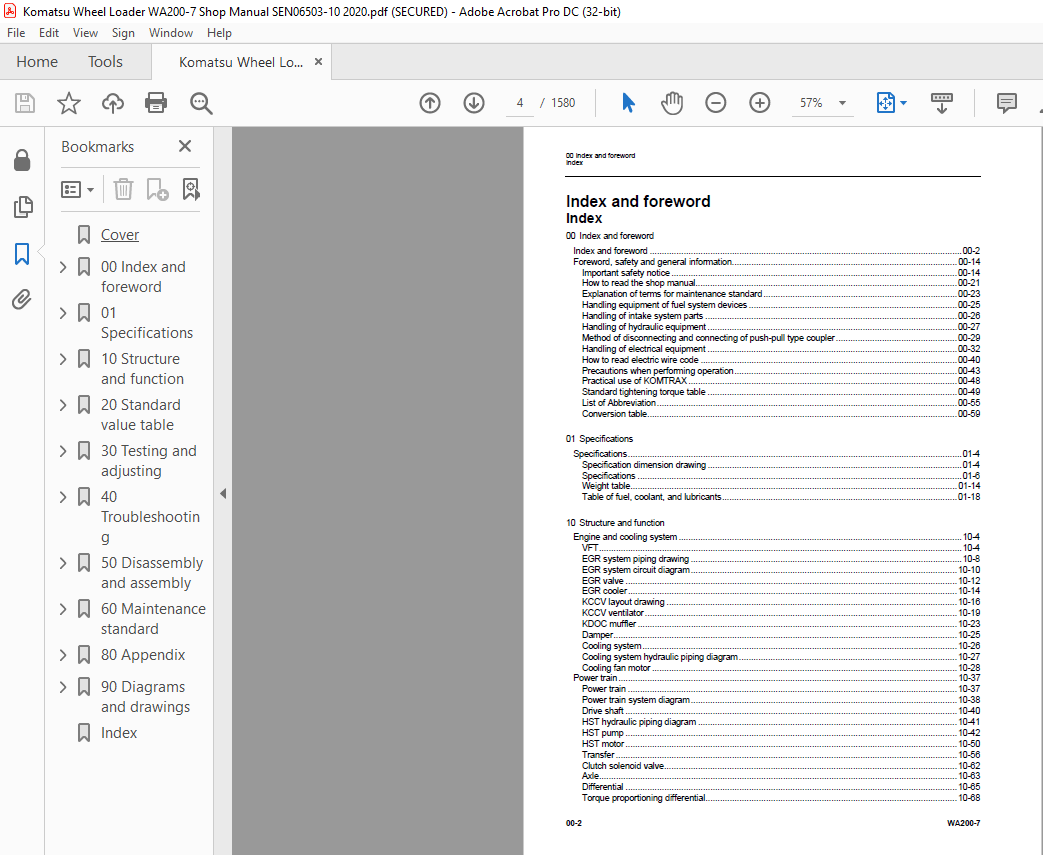The width and height of the screenshot is (1043, 855).
Task: Switch to the Home tab
Action: (x=37, y=62)
